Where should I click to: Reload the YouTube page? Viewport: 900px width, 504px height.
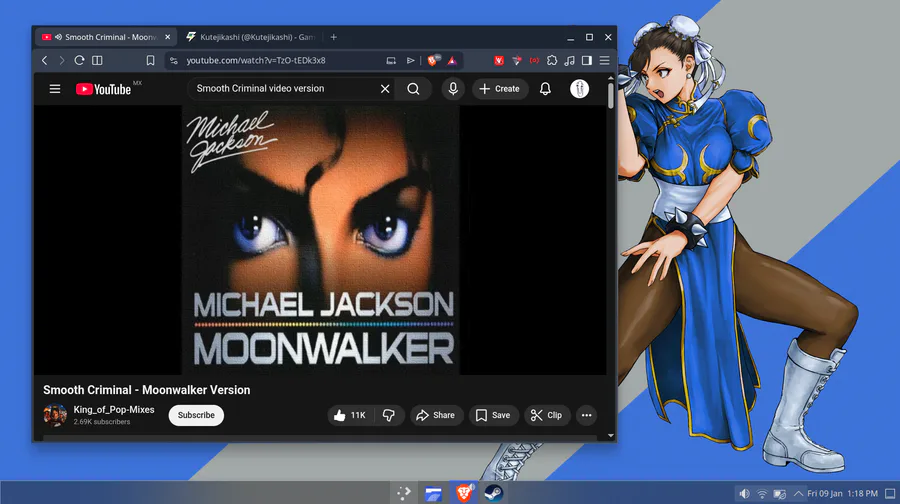[x=79, y=60]
